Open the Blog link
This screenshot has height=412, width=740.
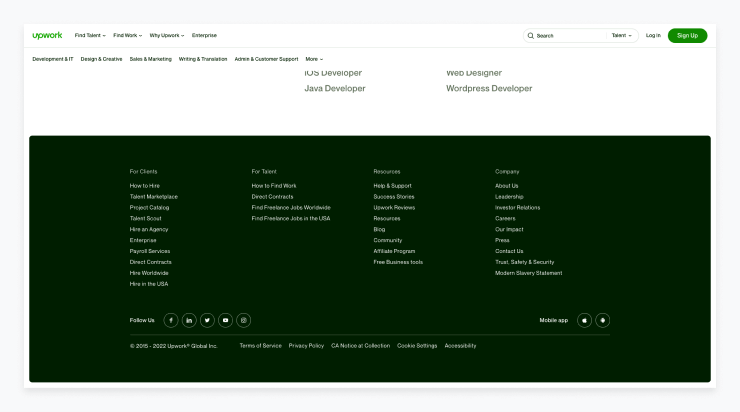[x=379, y=229]
